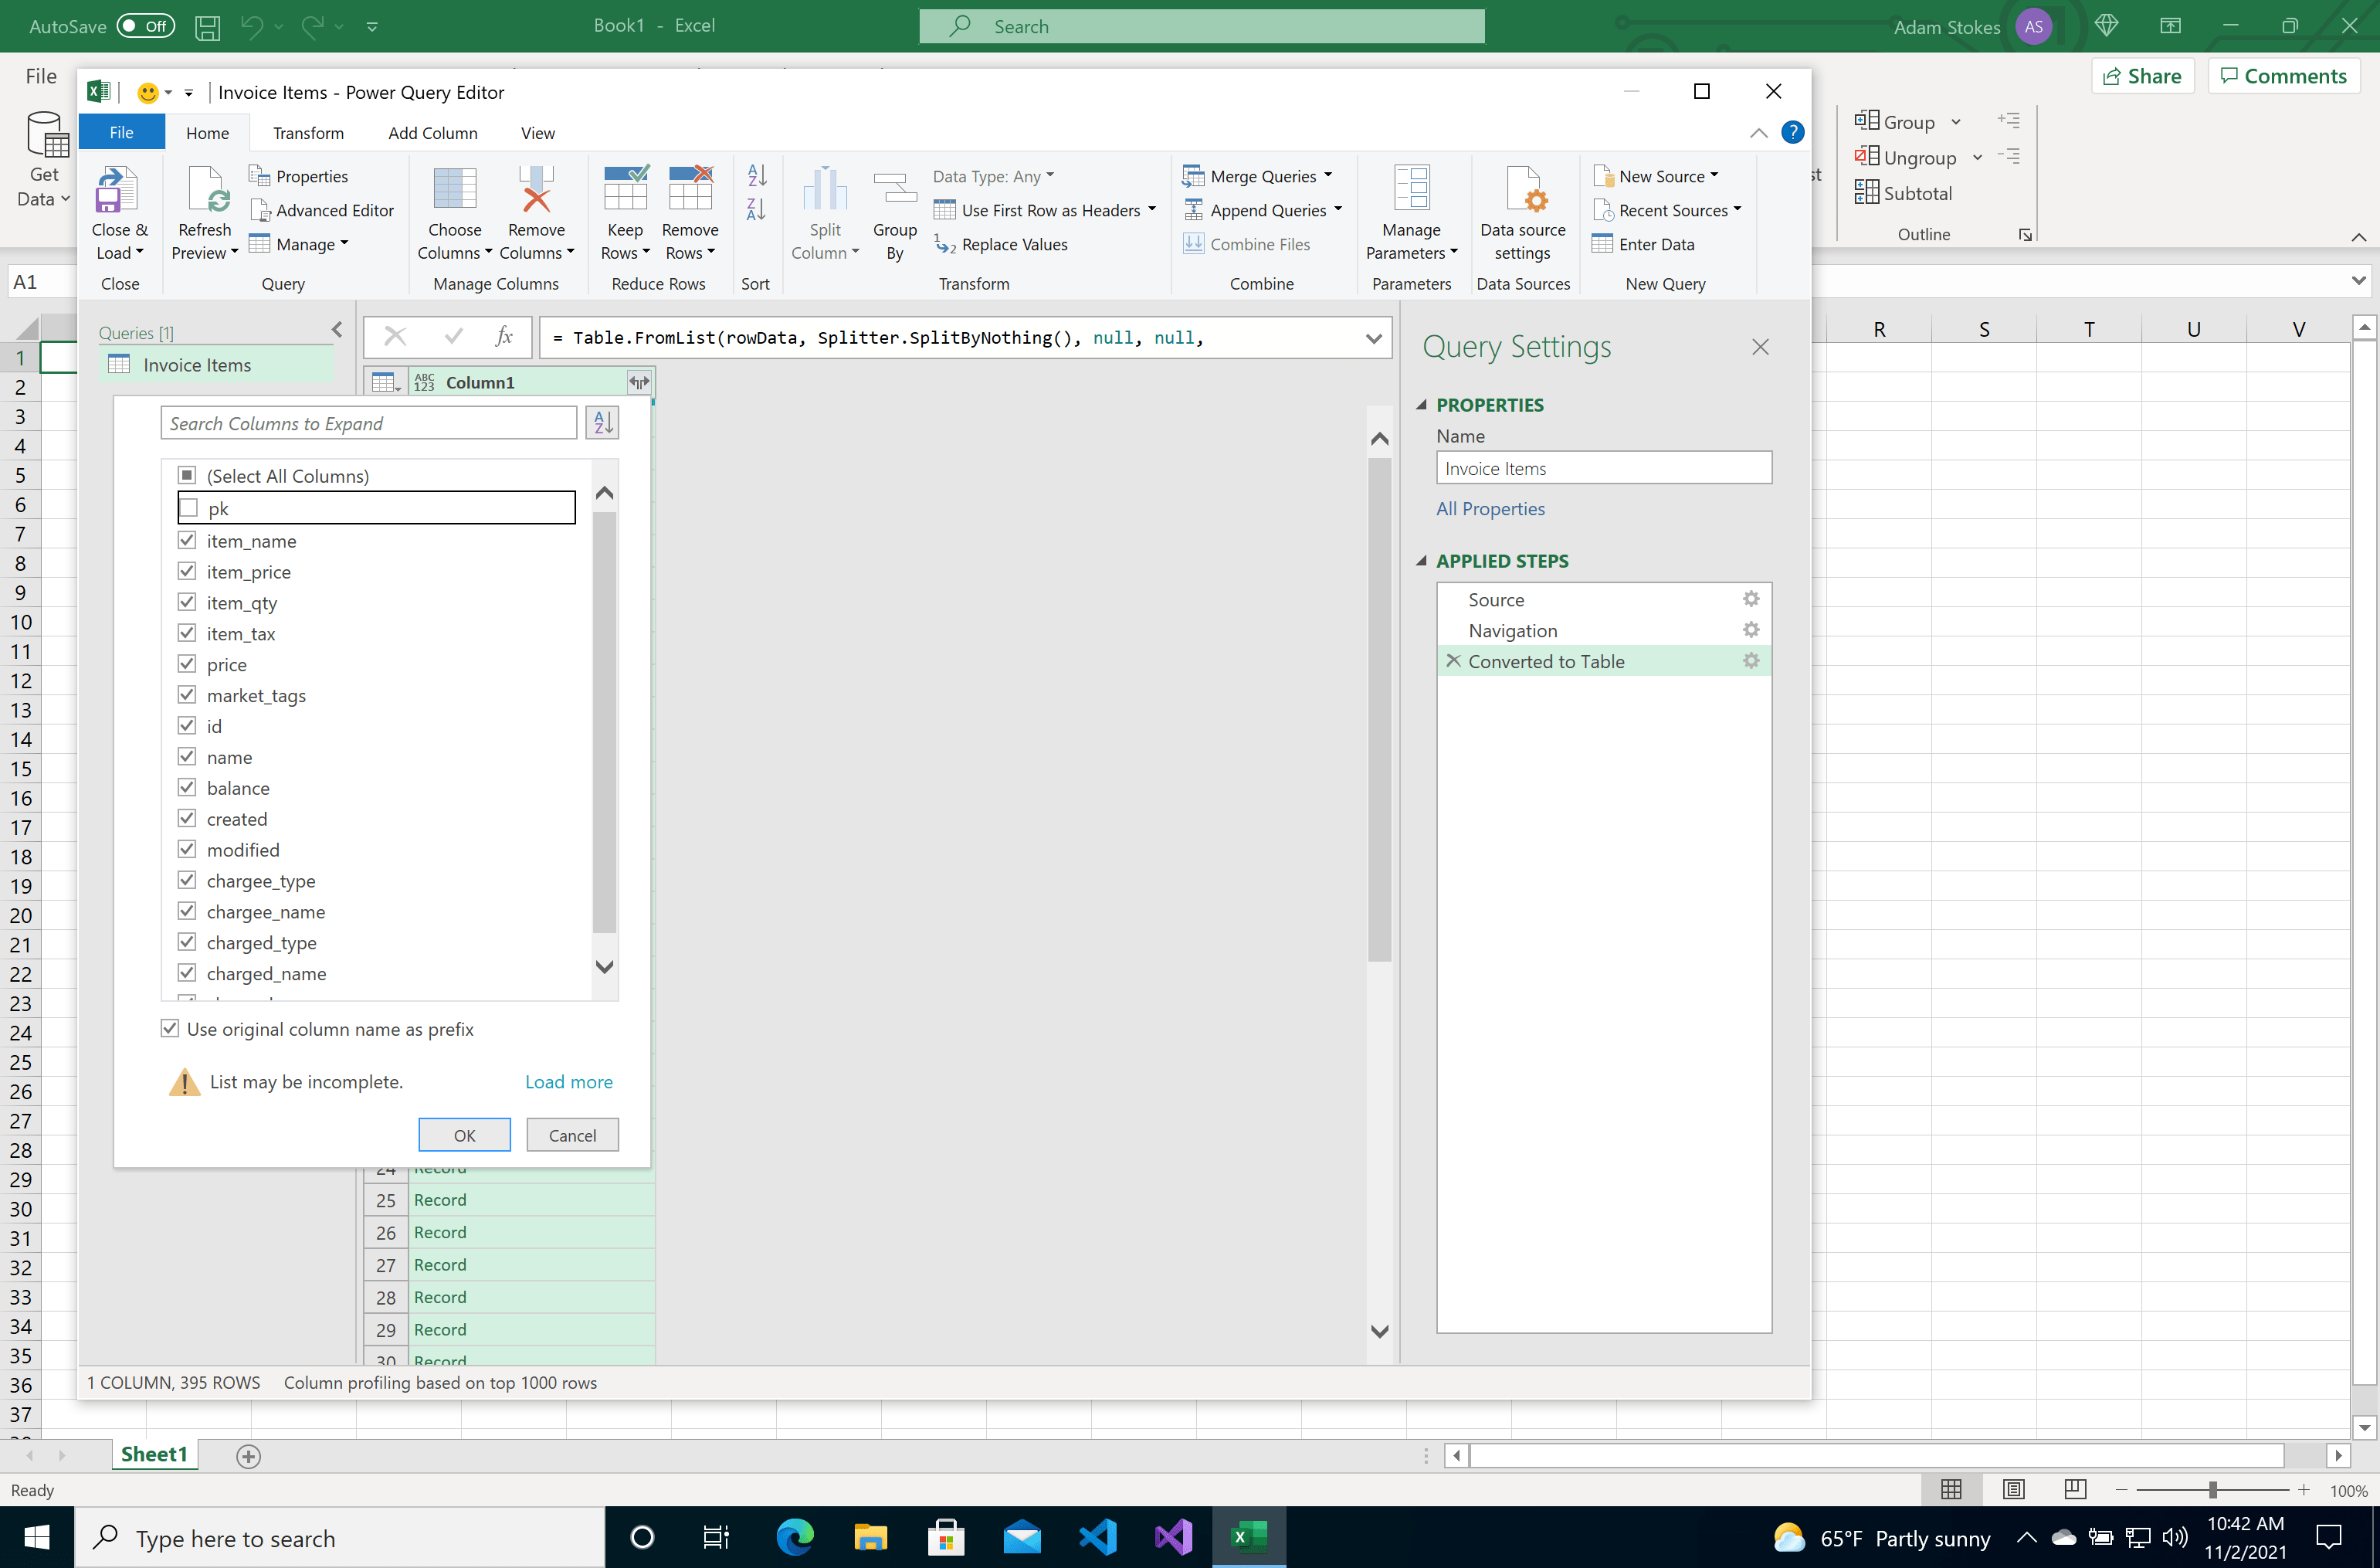This screenshot has height=1568, width=2380.
Task: Select the Choose Columns tool
Action: [455, 210]
